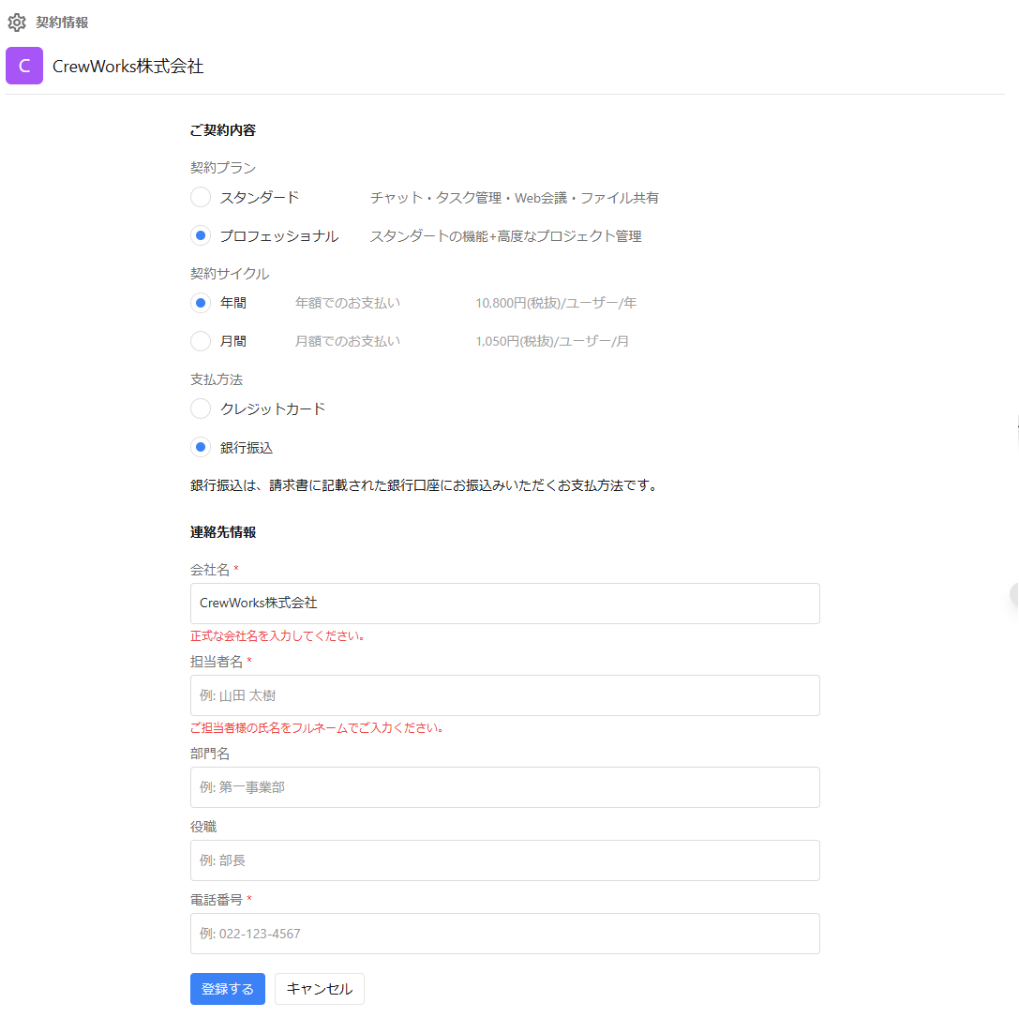This screenshot has height=1018, width=1019.
Task: Click the purple CrewWorks company avatar icon
Action: [23, 66]
